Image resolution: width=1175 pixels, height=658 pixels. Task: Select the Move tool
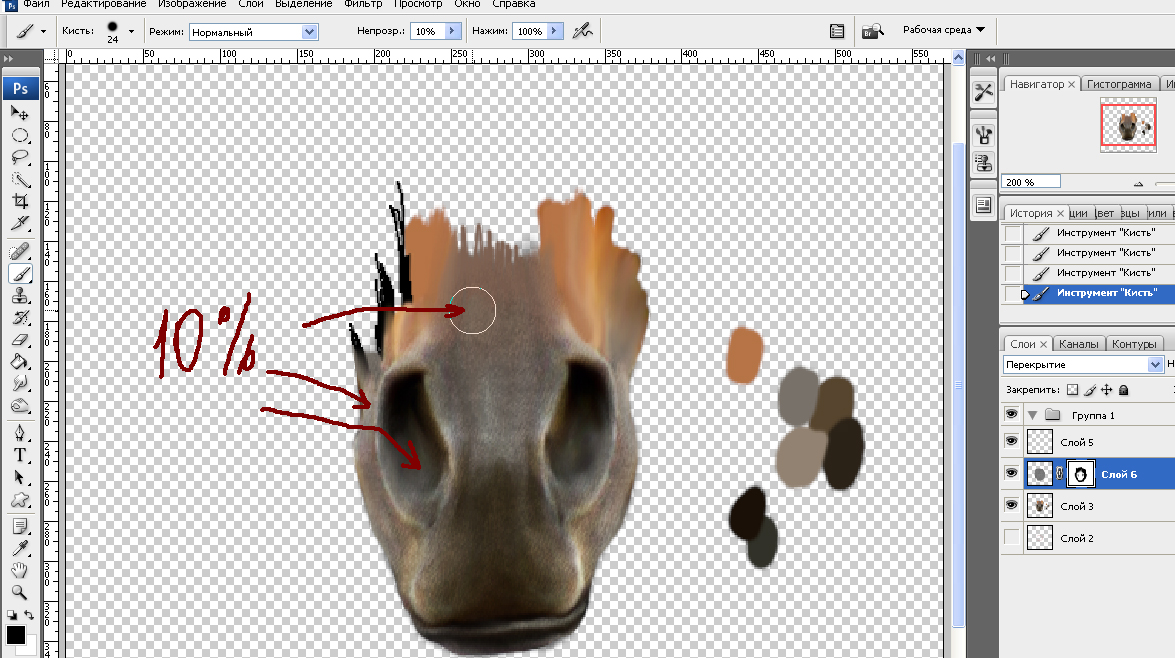(20, 113)
